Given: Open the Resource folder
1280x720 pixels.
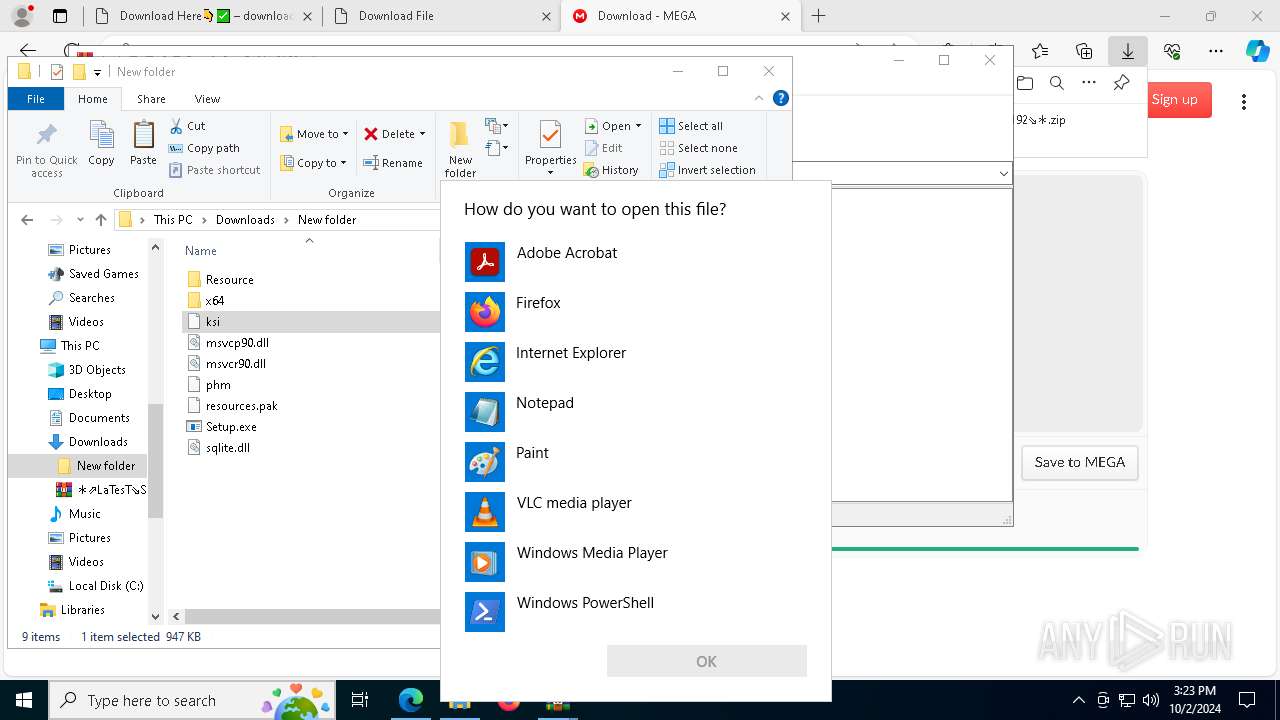Looking at the screenshot, I should 229,280.
